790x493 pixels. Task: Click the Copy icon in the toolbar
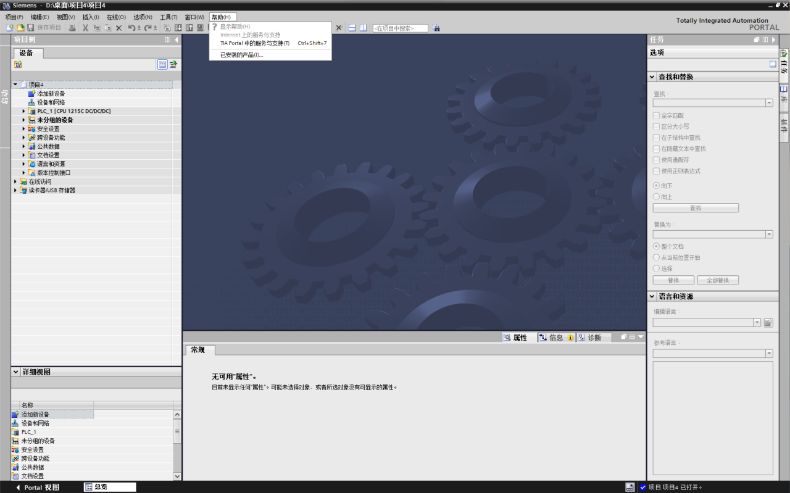click(x=97, y=28)
